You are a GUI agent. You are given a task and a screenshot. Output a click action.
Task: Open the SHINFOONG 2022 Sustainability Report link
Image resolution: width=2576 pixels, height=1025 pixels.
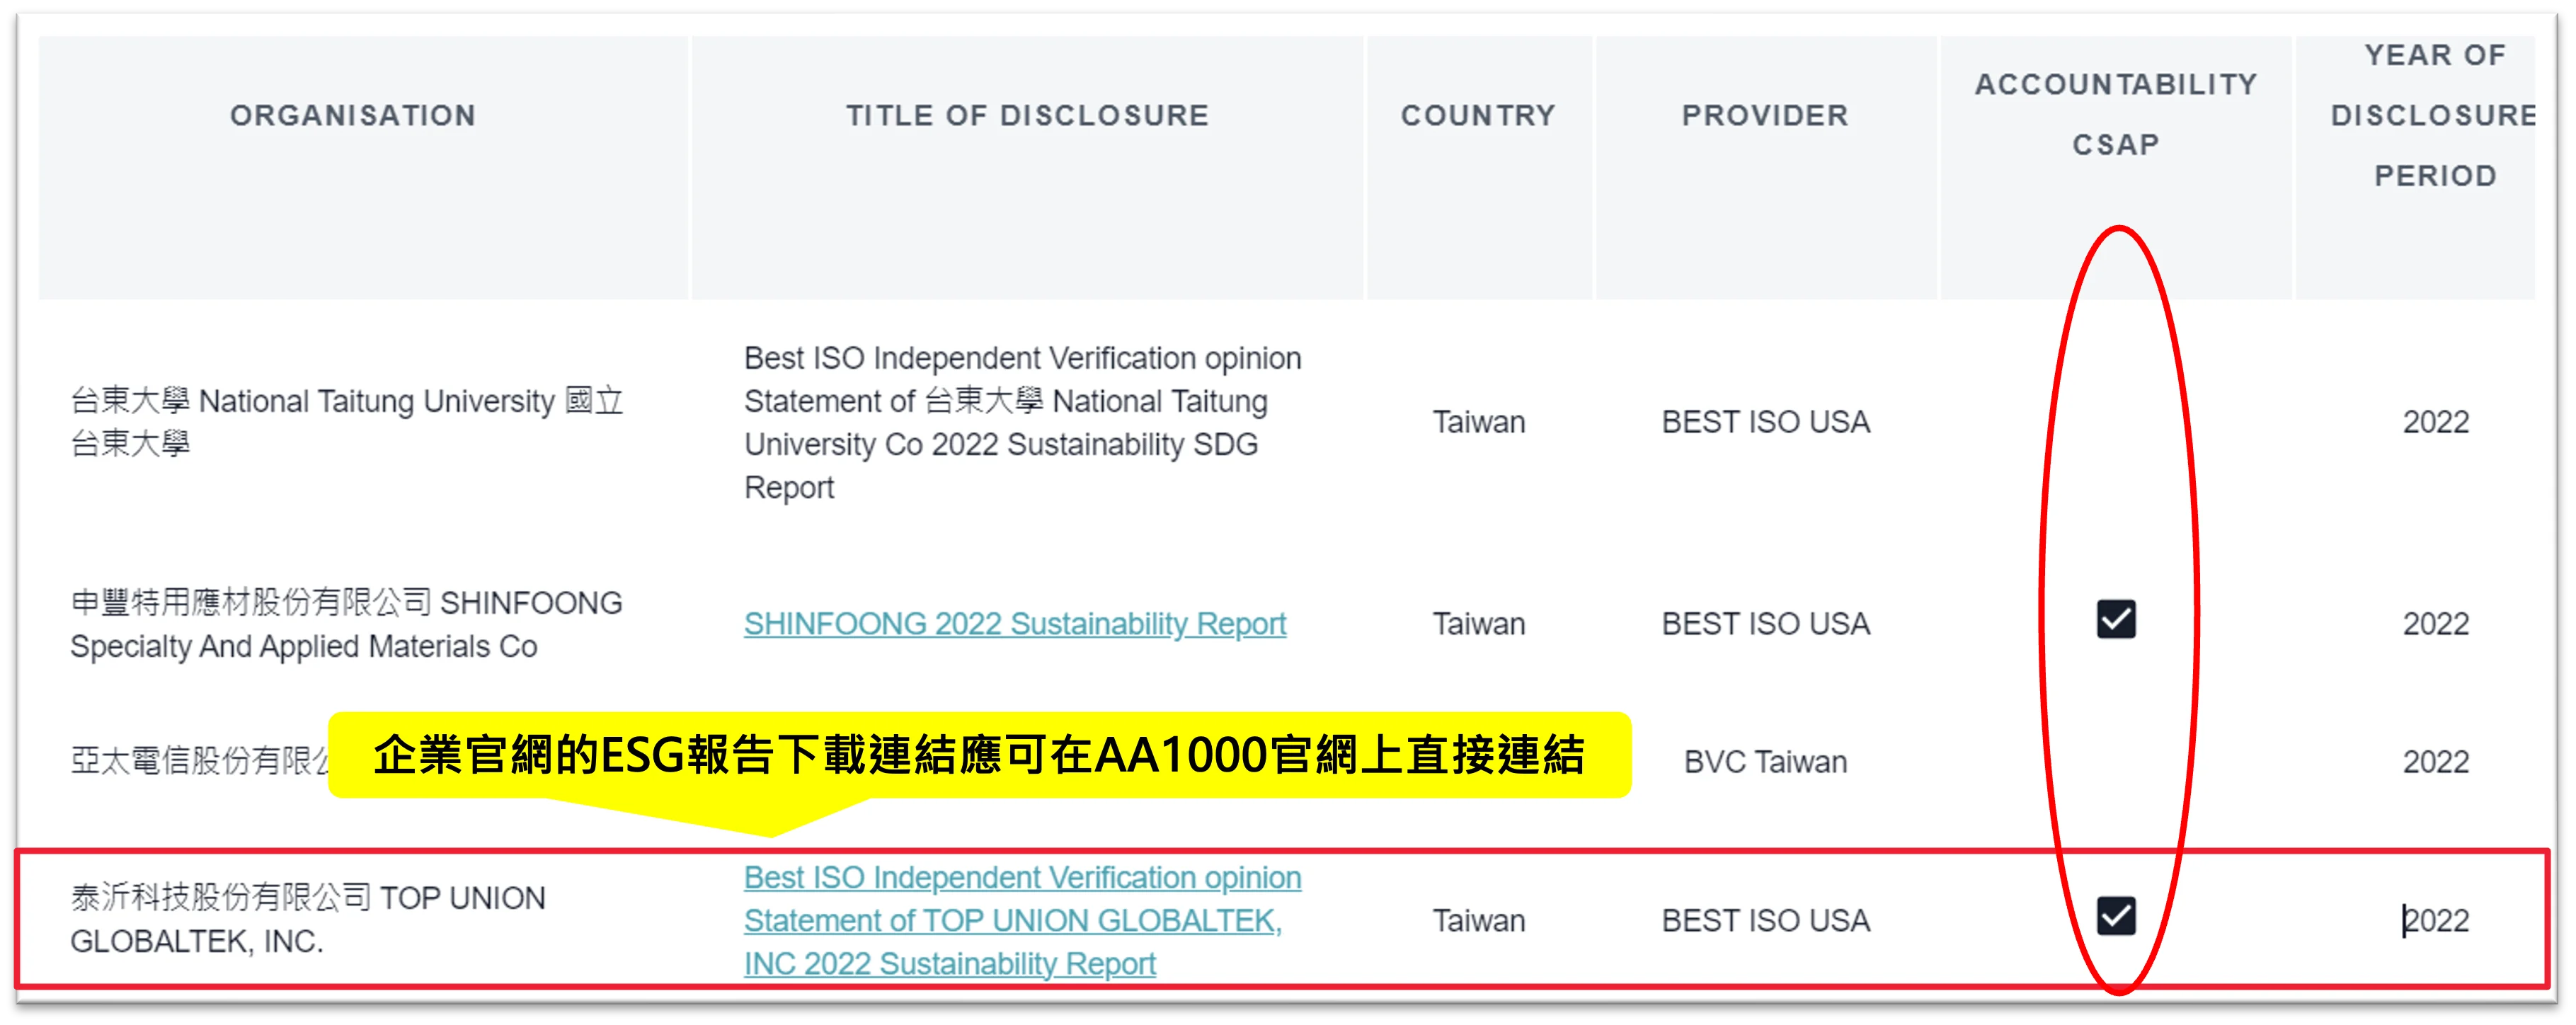pos(1014,624)
